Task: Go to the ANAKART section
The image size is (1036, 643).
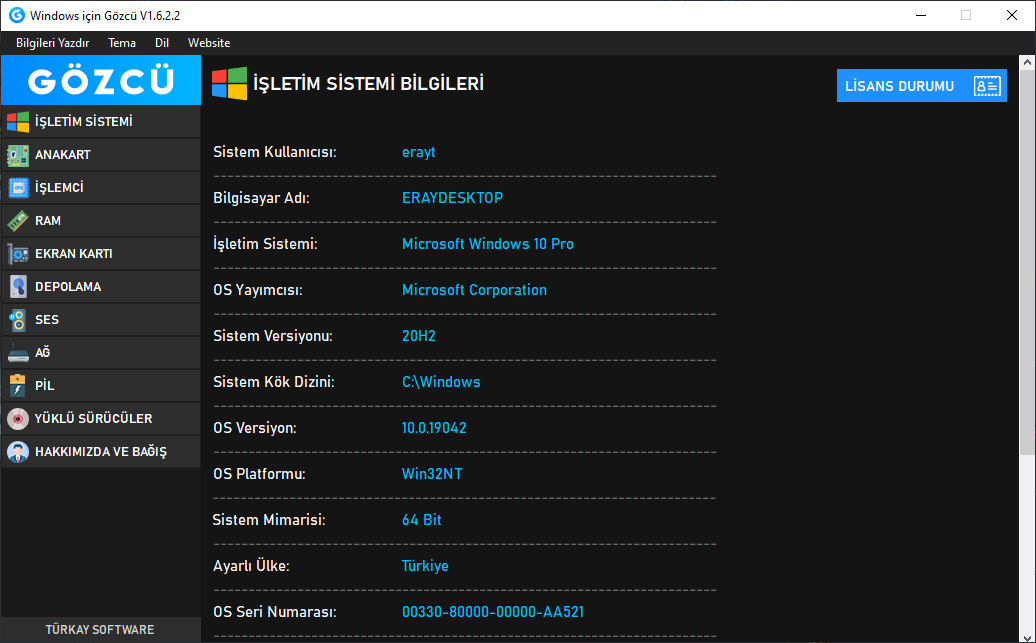Action: click(x=101, y=155)
